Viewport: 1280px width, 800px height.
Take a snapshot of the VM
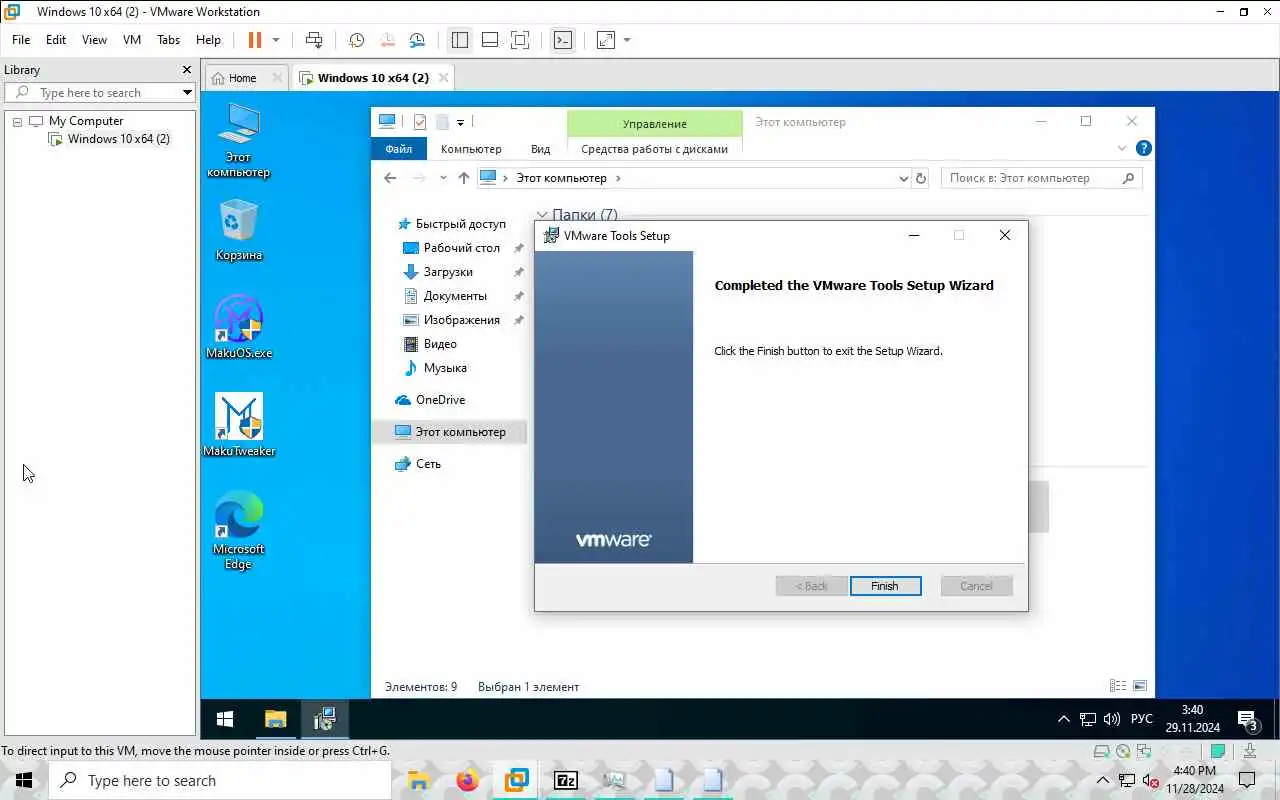[x=356, y=40]
